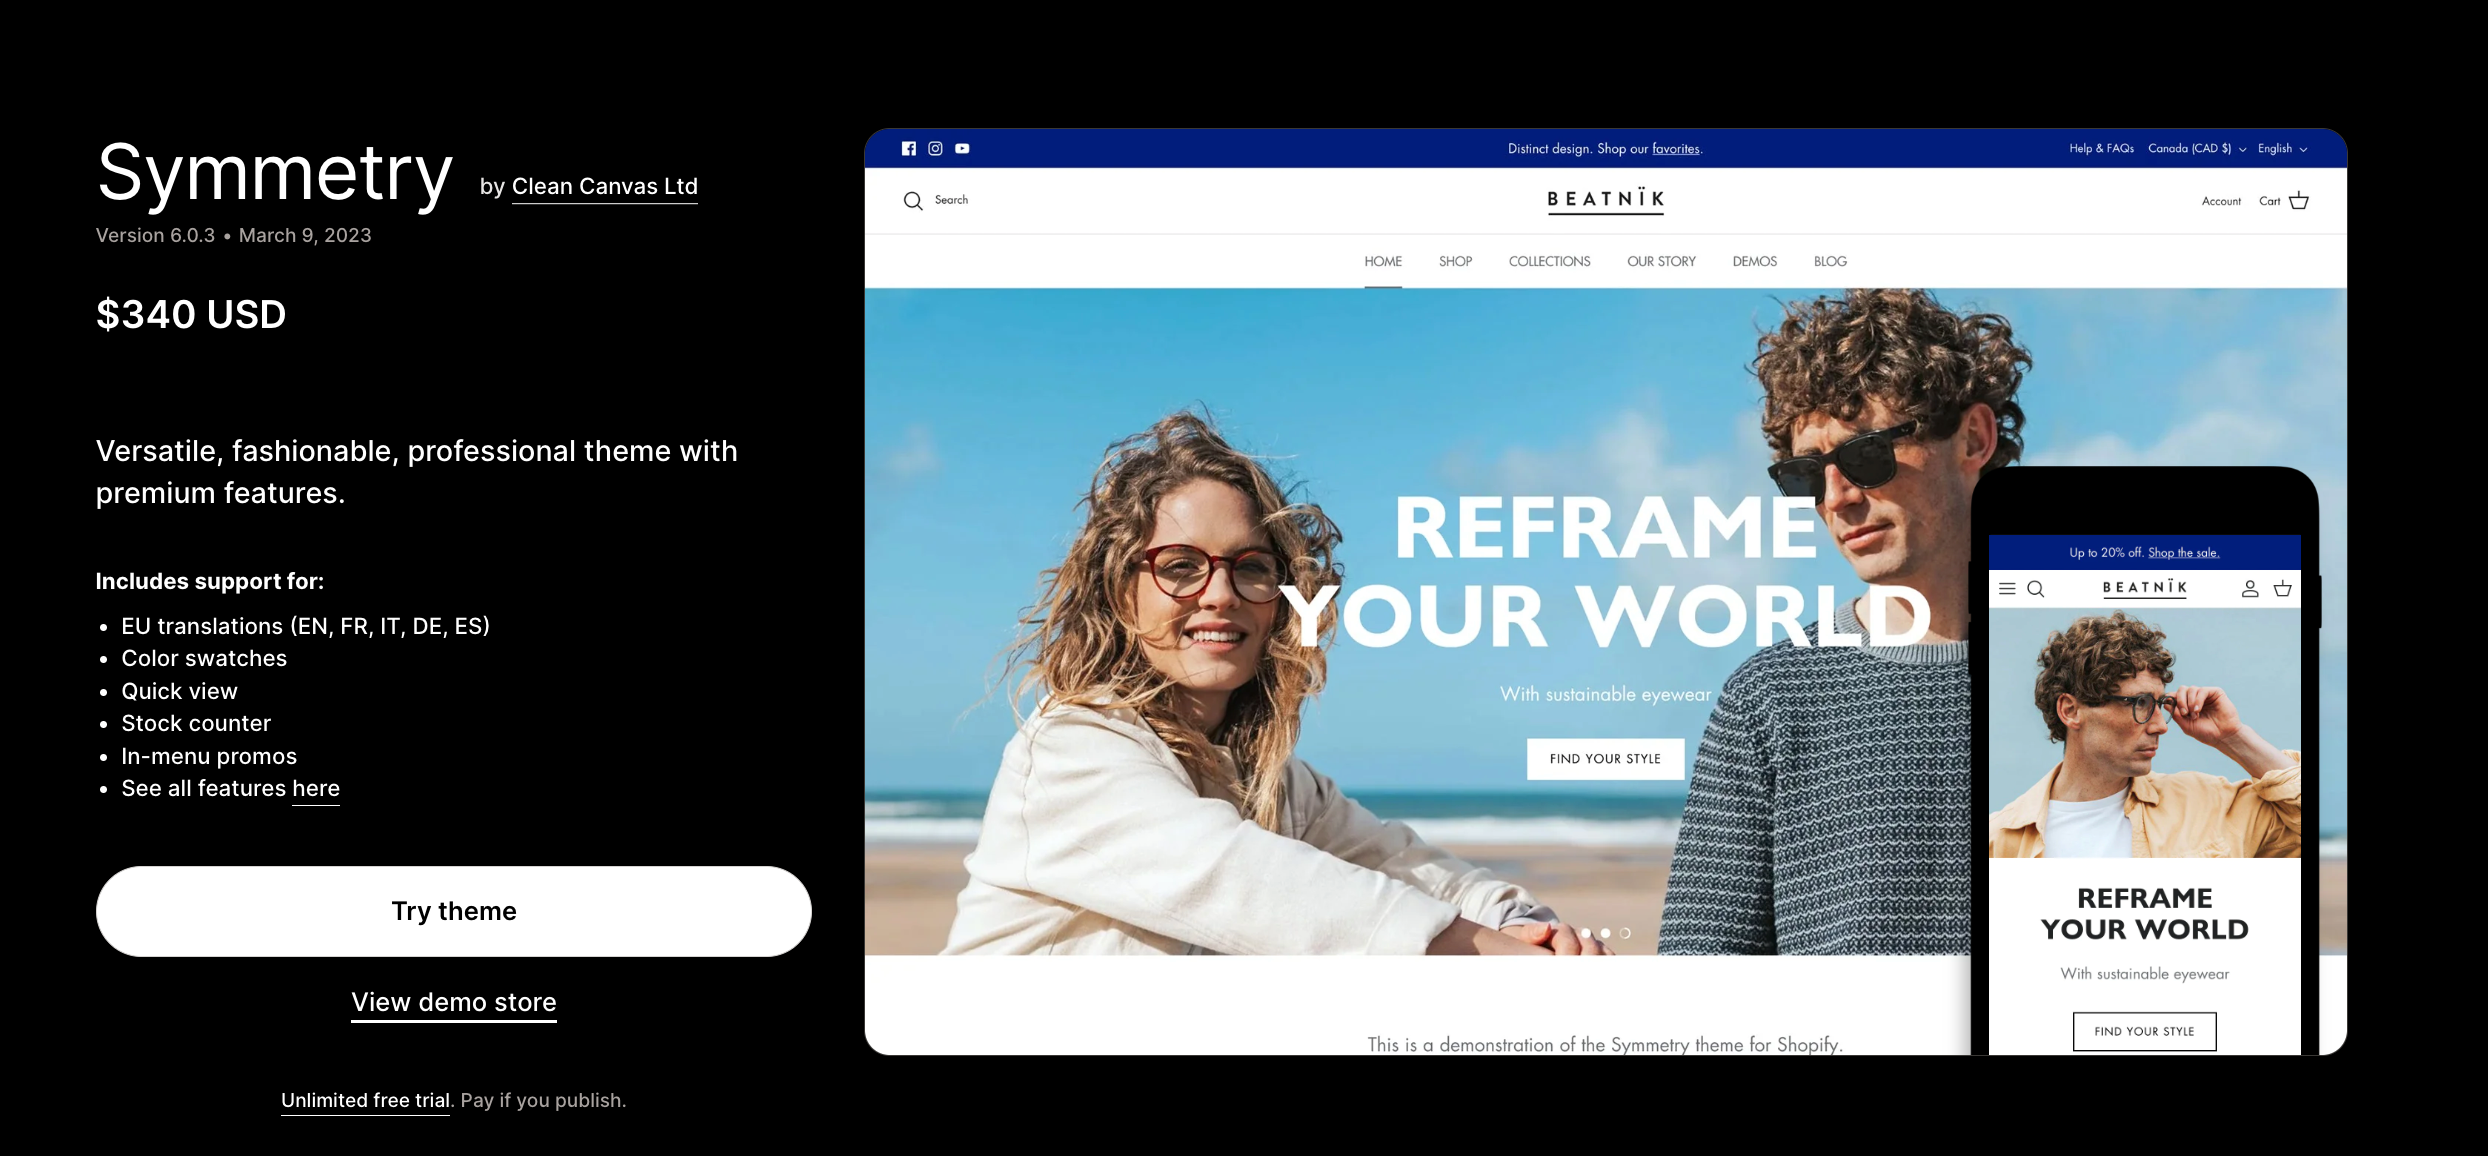Image resolution: width=2488 pixels, height=1156 pixels.
Task: Click the Clean Canvas Ltd developer link
Action: 603,186
